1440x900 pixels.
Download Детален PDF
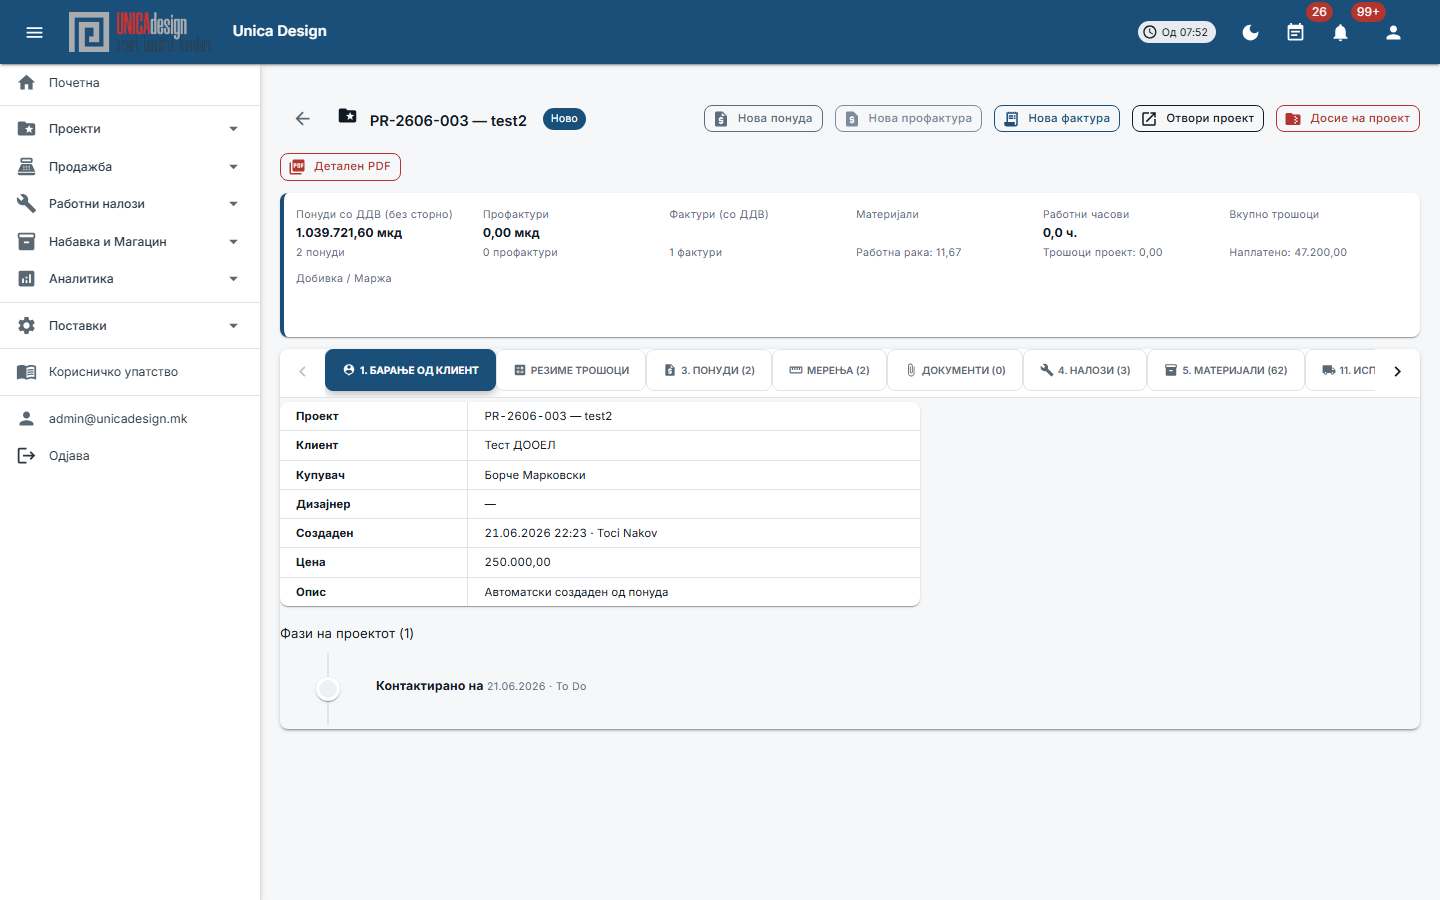coord(340,167)
